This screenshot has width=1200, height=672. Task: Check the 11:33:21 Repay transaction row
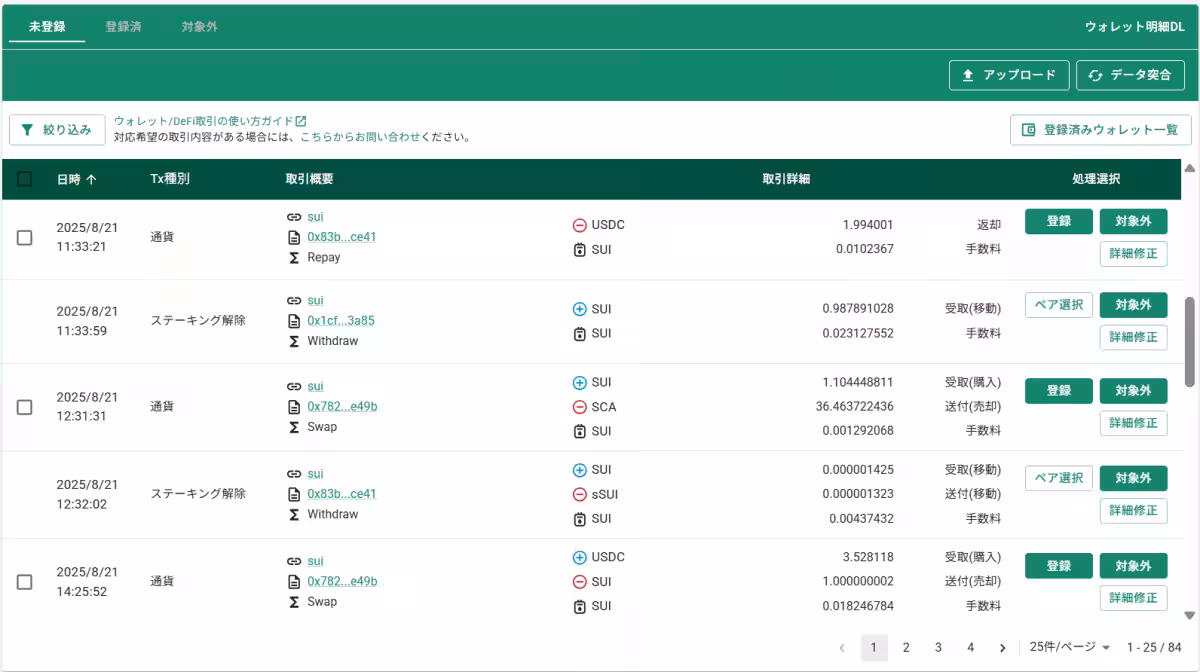[x=25, y=238]
